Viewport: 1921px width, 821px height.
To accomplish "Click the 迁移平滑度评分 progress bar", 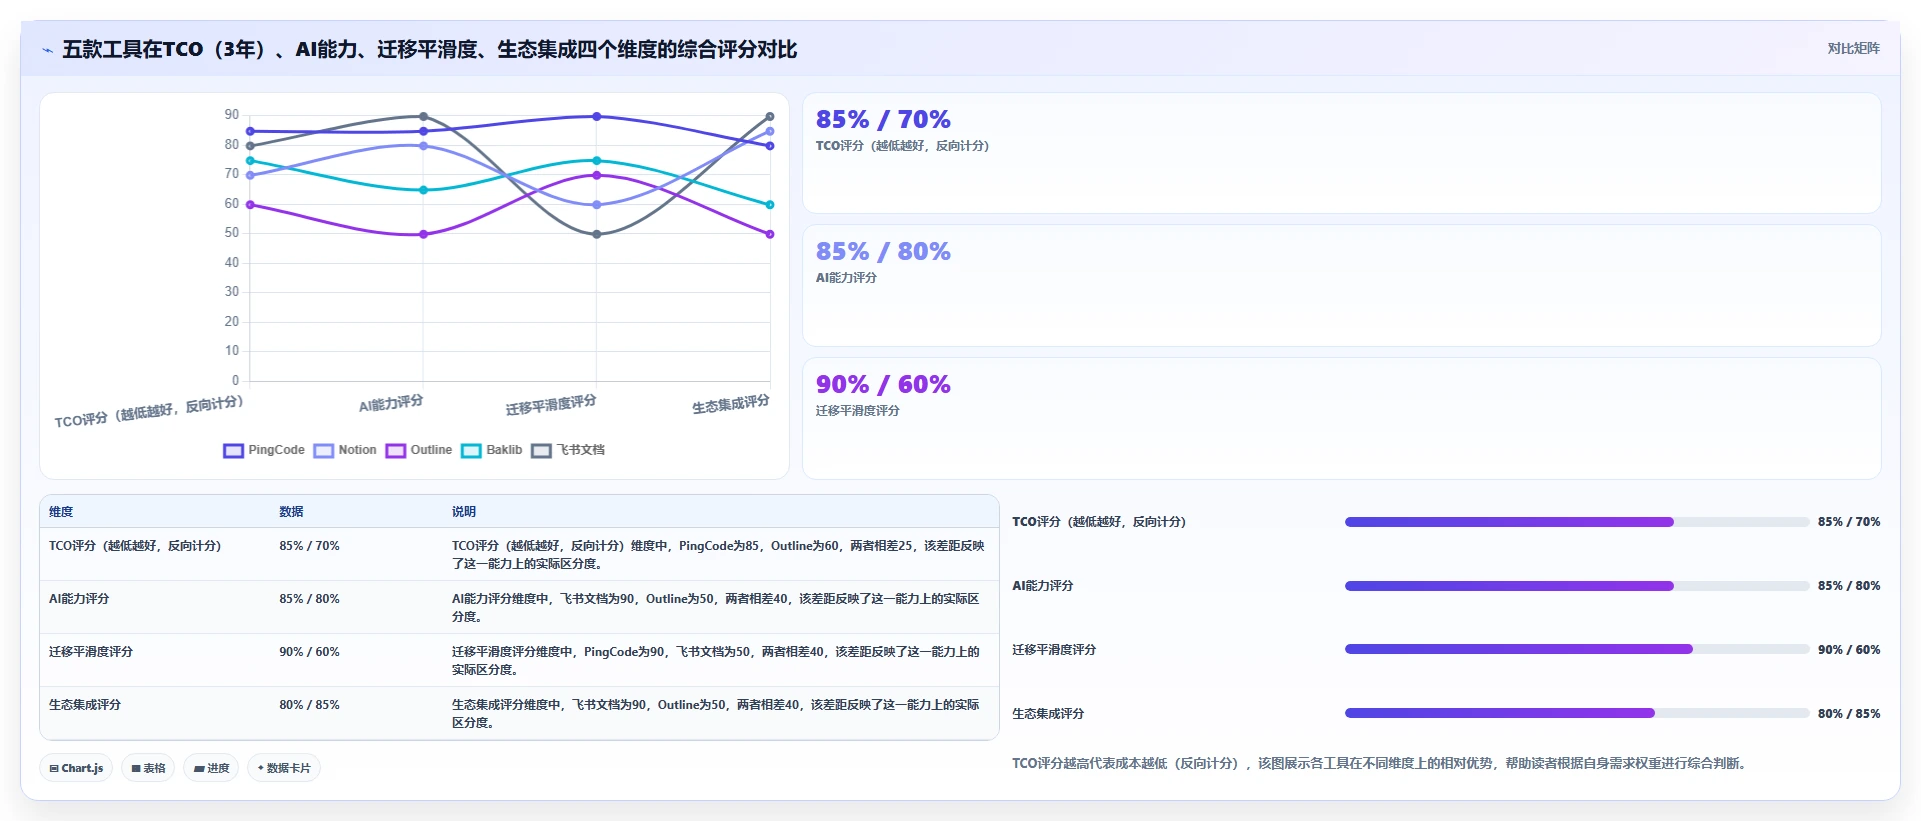I will point(1577,649).
